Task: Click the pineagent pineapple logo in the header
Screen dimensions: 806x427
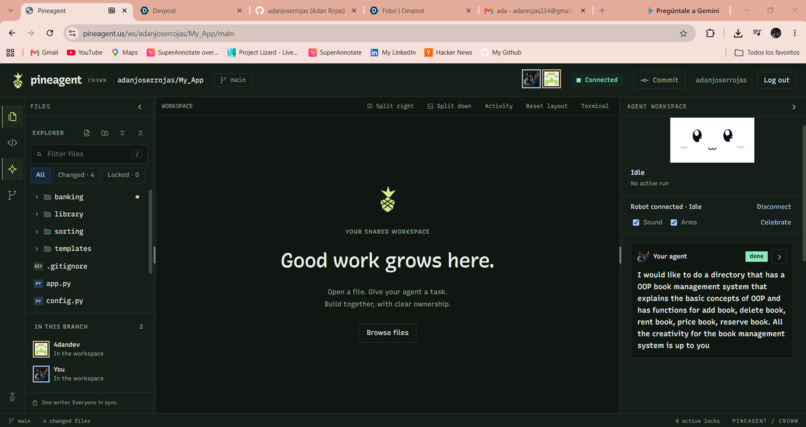Action: (x=18, y=80)
